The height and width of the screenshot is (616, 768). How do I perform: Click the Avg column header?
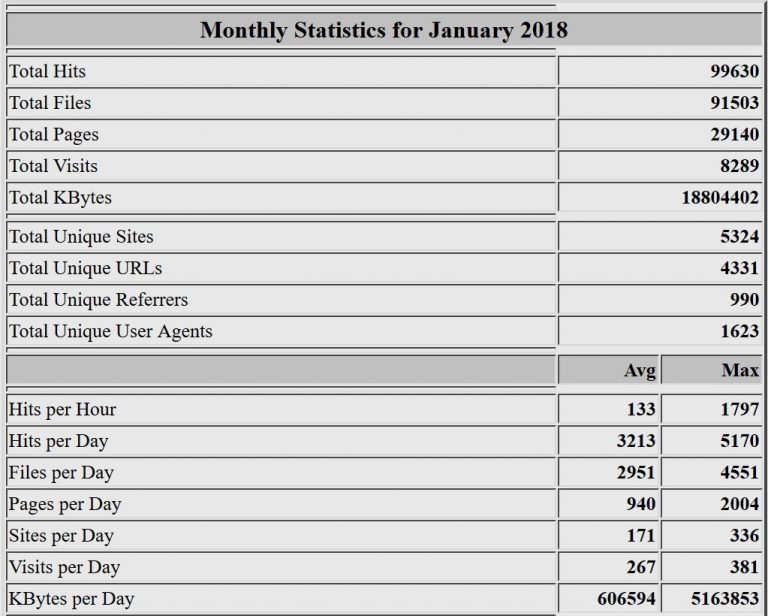pyautogui.click(x=639, y=371)
